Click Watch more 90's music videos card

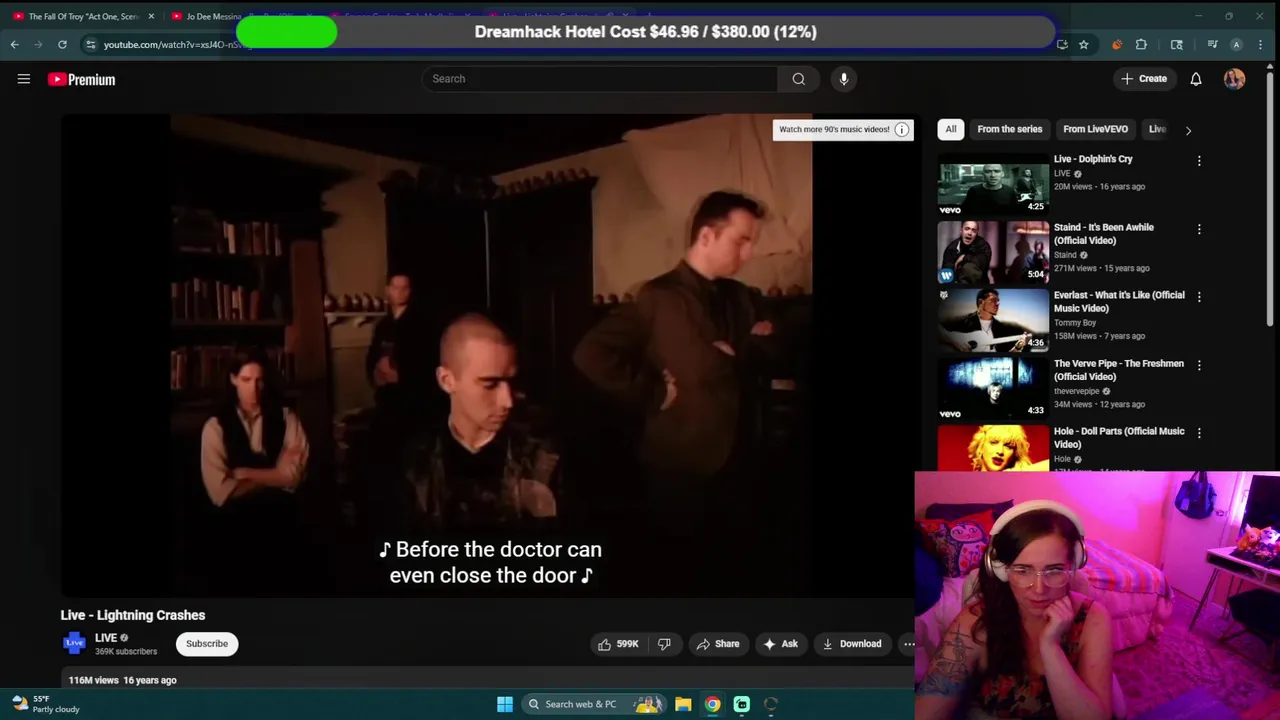[842, 129]
